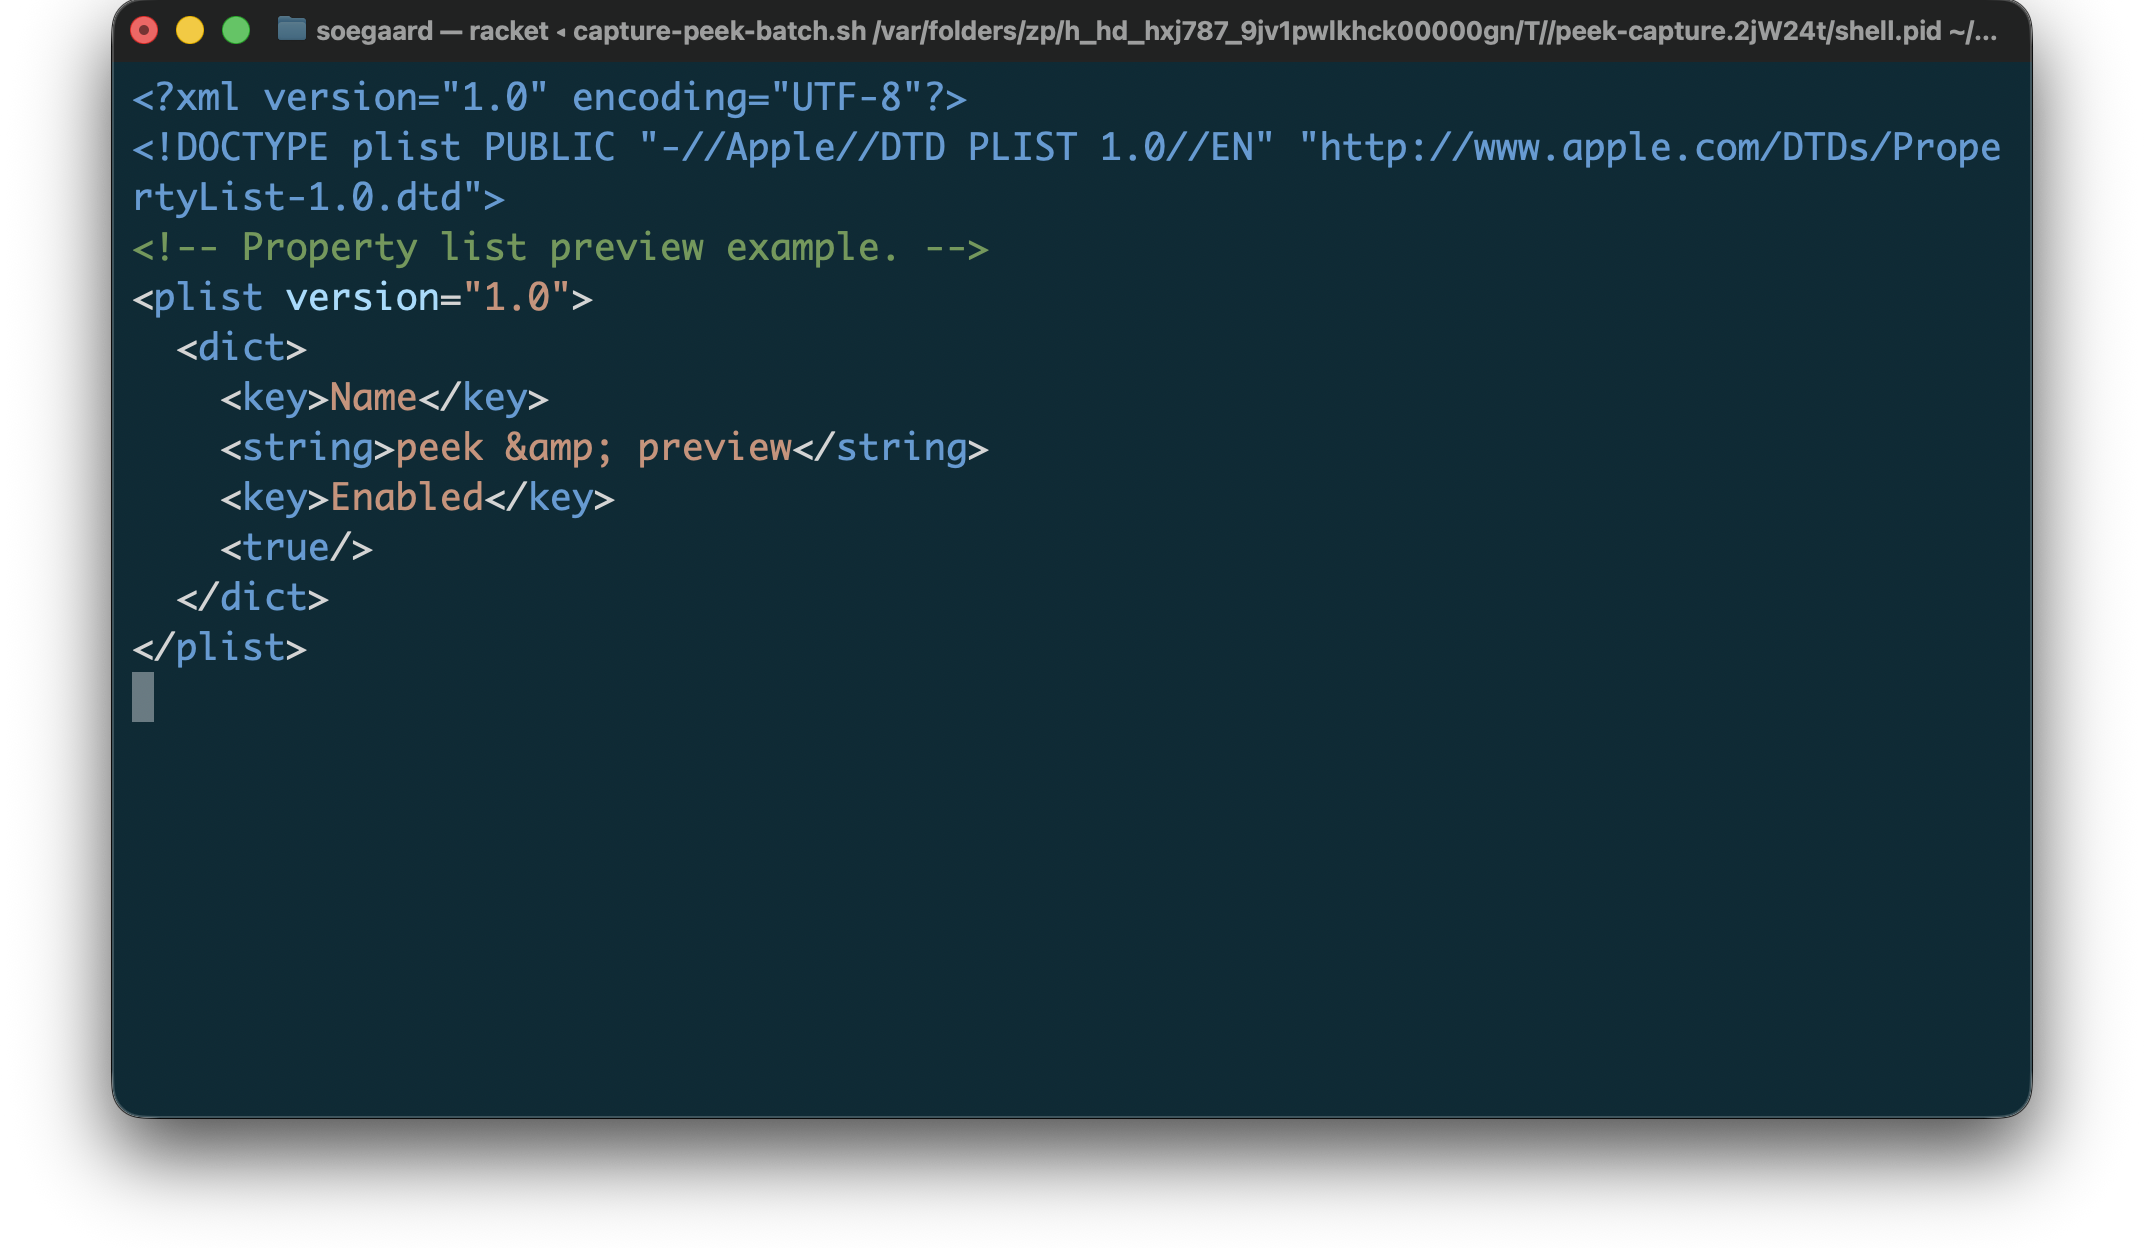The image size is (2144, 1248).
Task: Click the 'DOCTYPE plist PUBLIC' text
Action: [394, 148]
